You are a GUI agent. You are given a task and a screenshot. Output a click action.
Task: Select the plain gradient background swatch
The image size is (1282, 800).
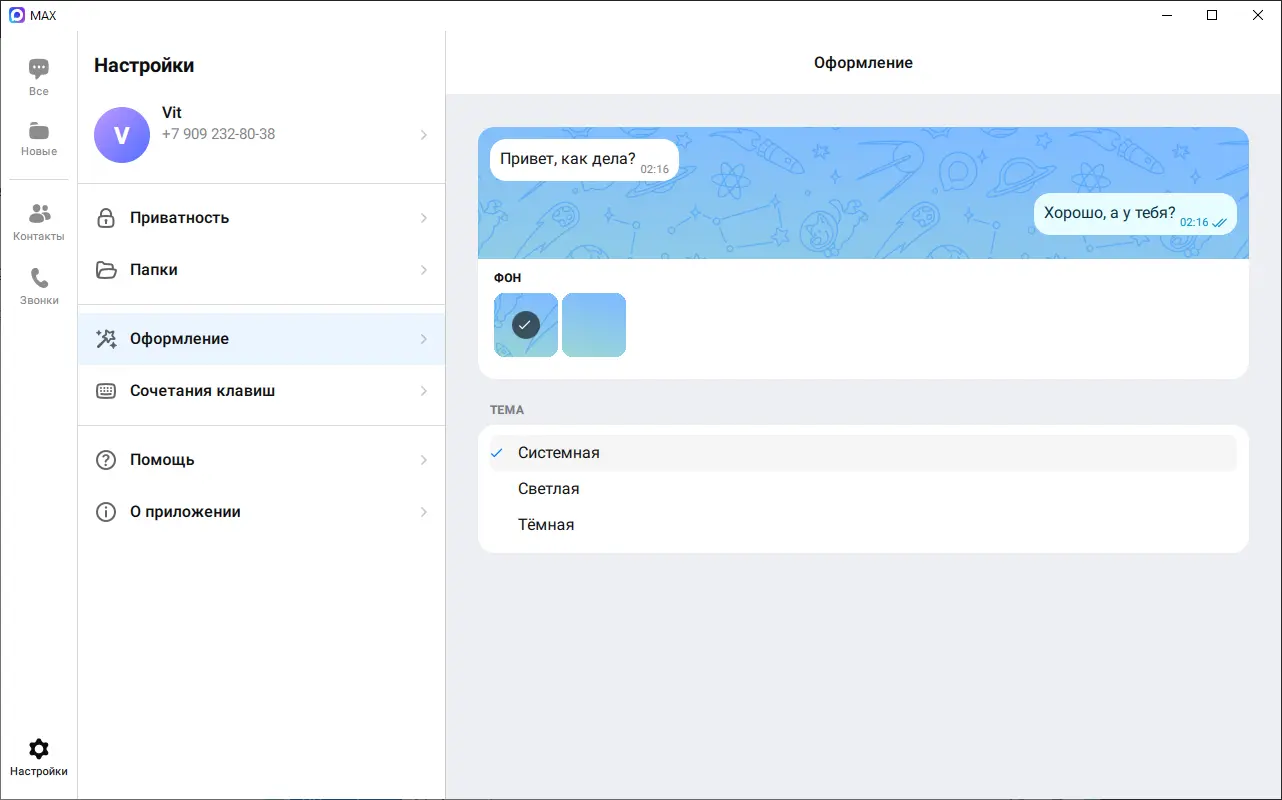pos(594,325)
